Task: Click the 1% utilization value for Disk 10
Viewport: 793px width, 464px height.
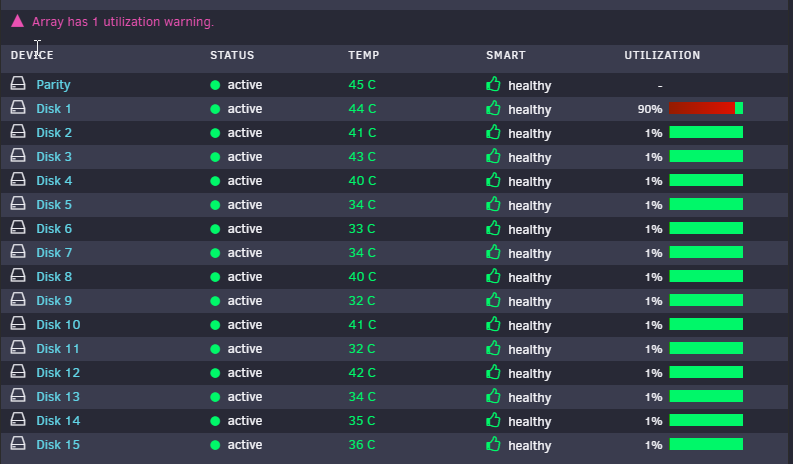Action: (x=653, y=325)
